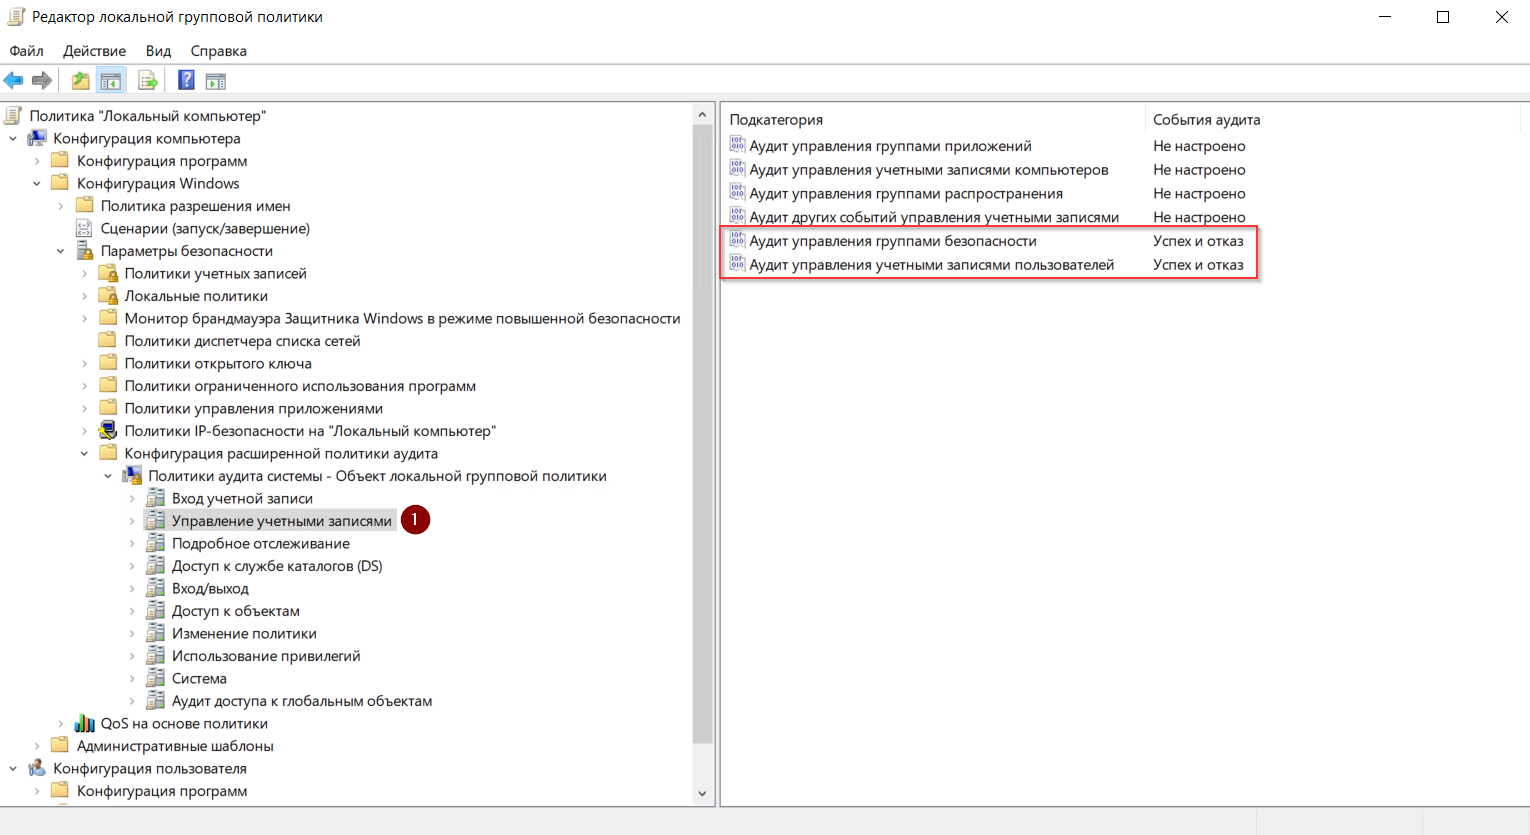This screenshot has width=1530, height=835.
Task: Expand the Локальные политики node
Action: coord(85,296)
